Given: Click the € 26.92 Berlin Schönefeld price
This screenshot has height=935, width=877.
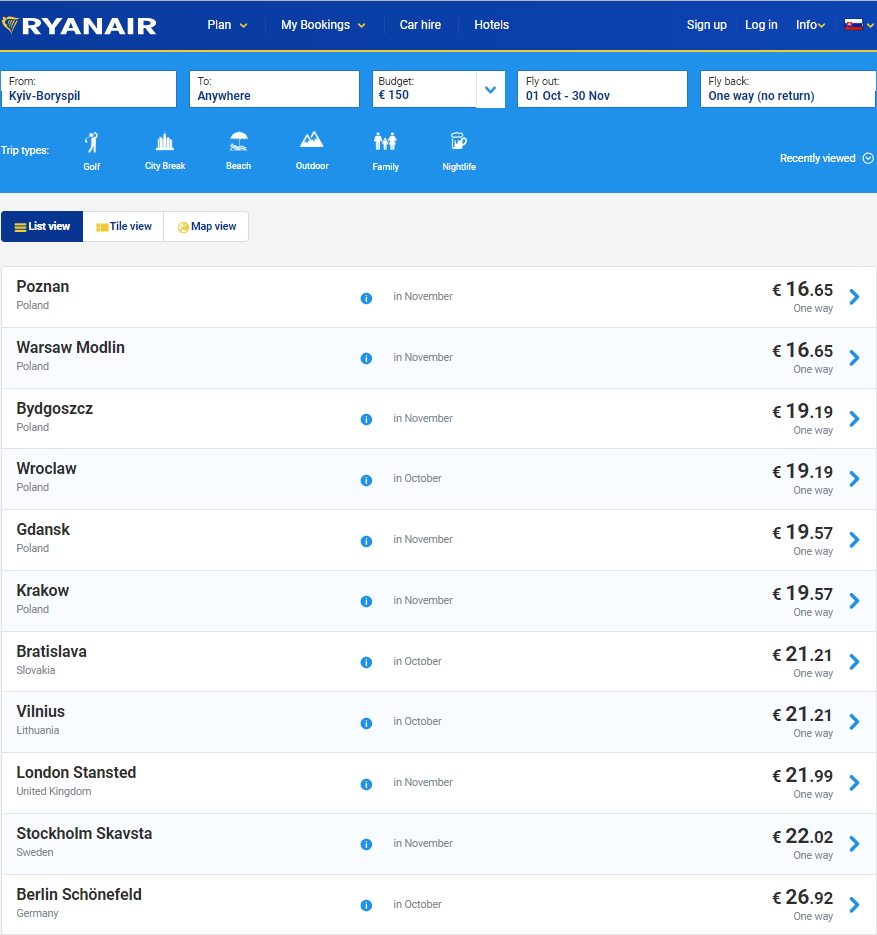Looking at the screenshot, I should pyautogui.click(x=802, y=897).
